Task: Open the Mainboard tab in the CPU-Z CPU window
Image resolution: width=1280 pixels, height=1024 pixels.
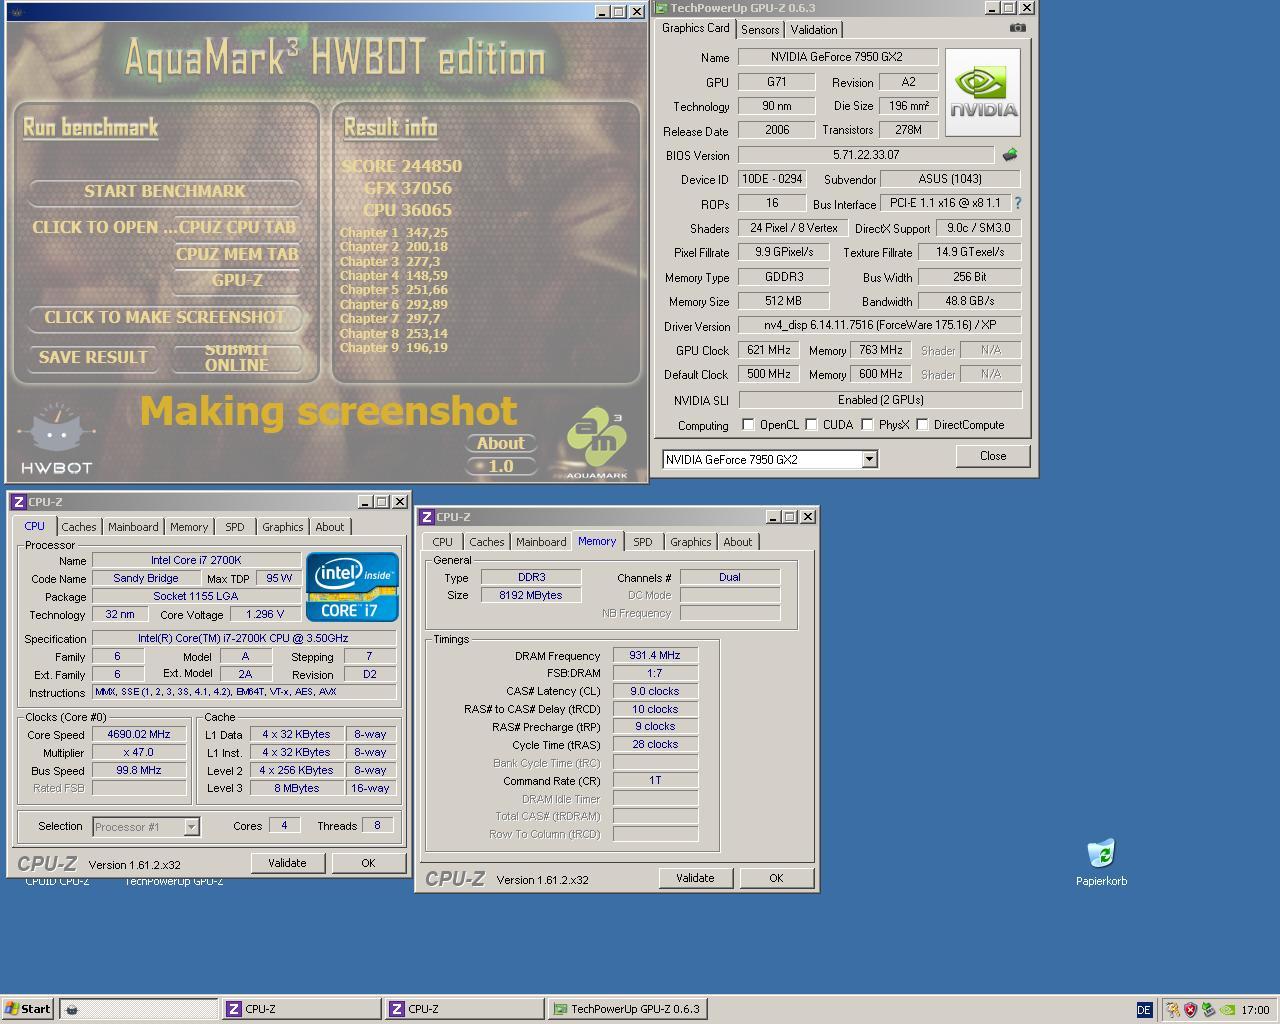Action: (133, 527)
